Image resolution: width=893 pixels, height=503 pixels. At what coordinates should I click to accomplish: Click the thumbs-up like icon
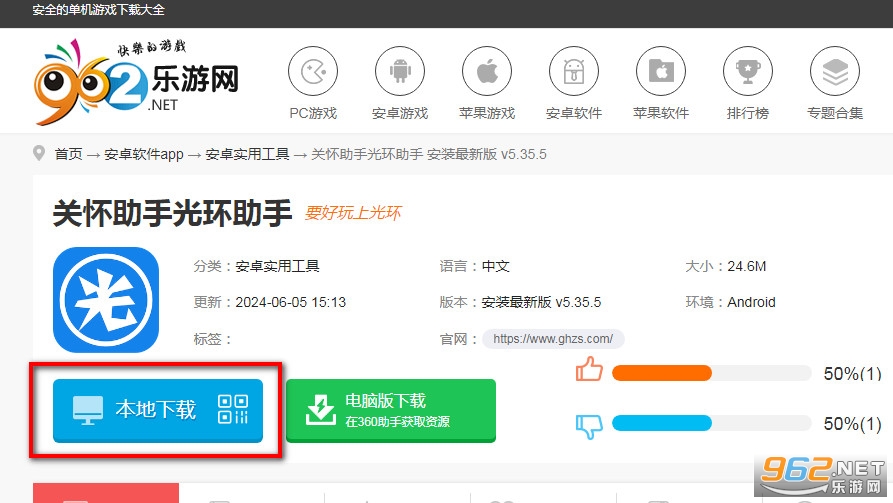point(589,369)
